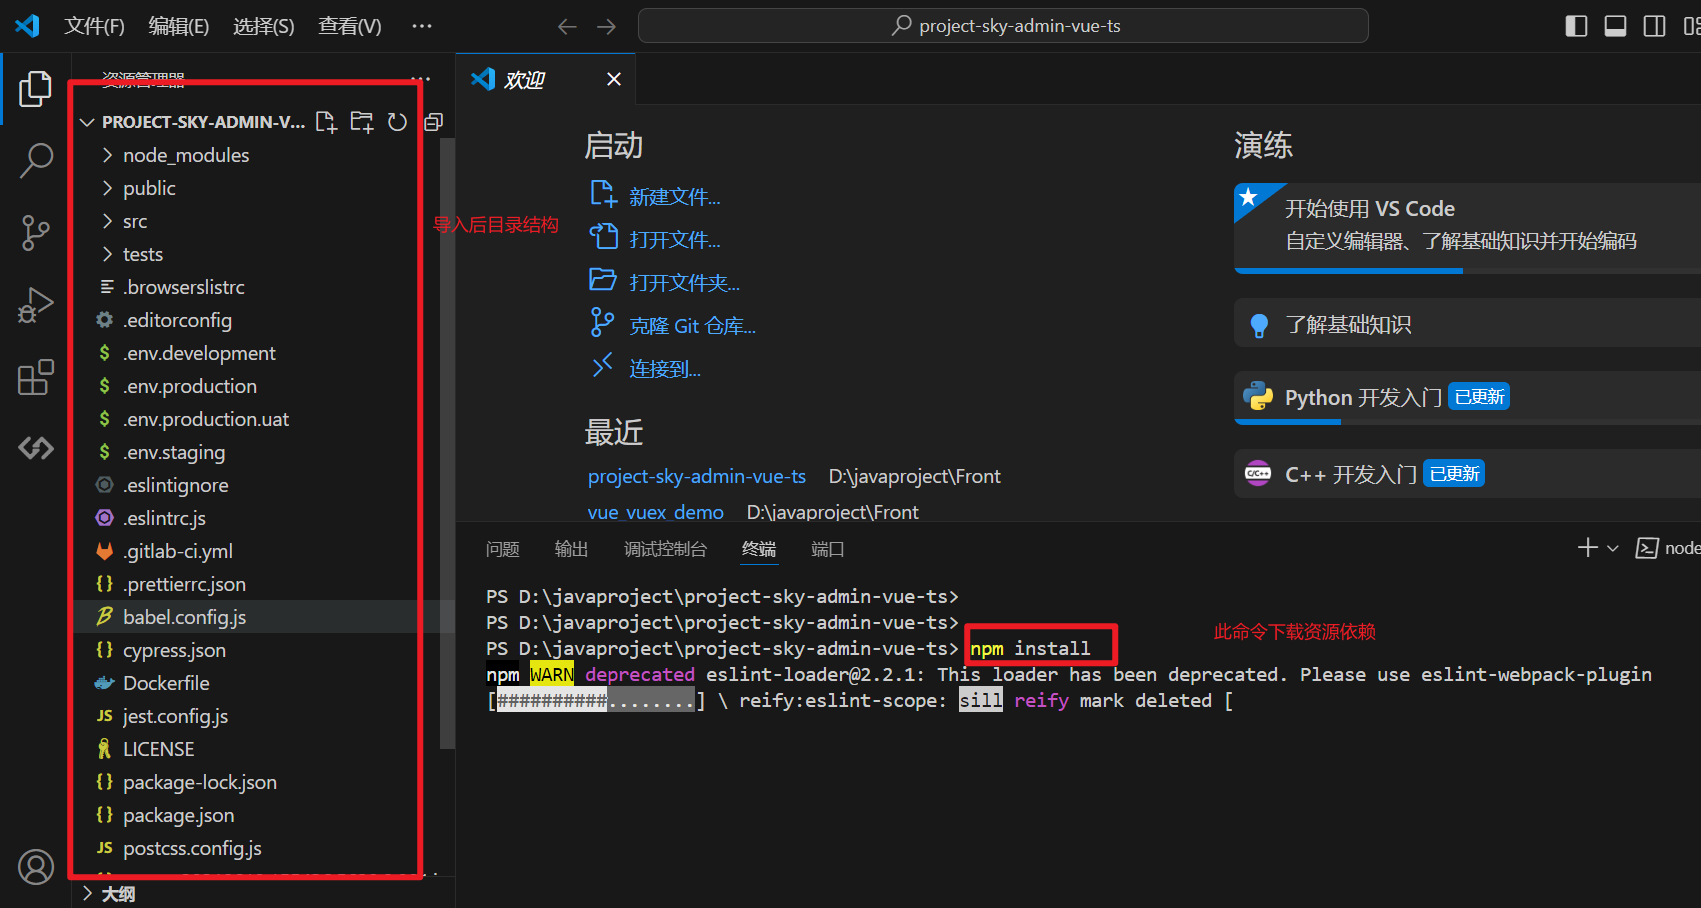Open the Run and Debug view
This screenshot has height=908, width=1701.
pos(35,305)
